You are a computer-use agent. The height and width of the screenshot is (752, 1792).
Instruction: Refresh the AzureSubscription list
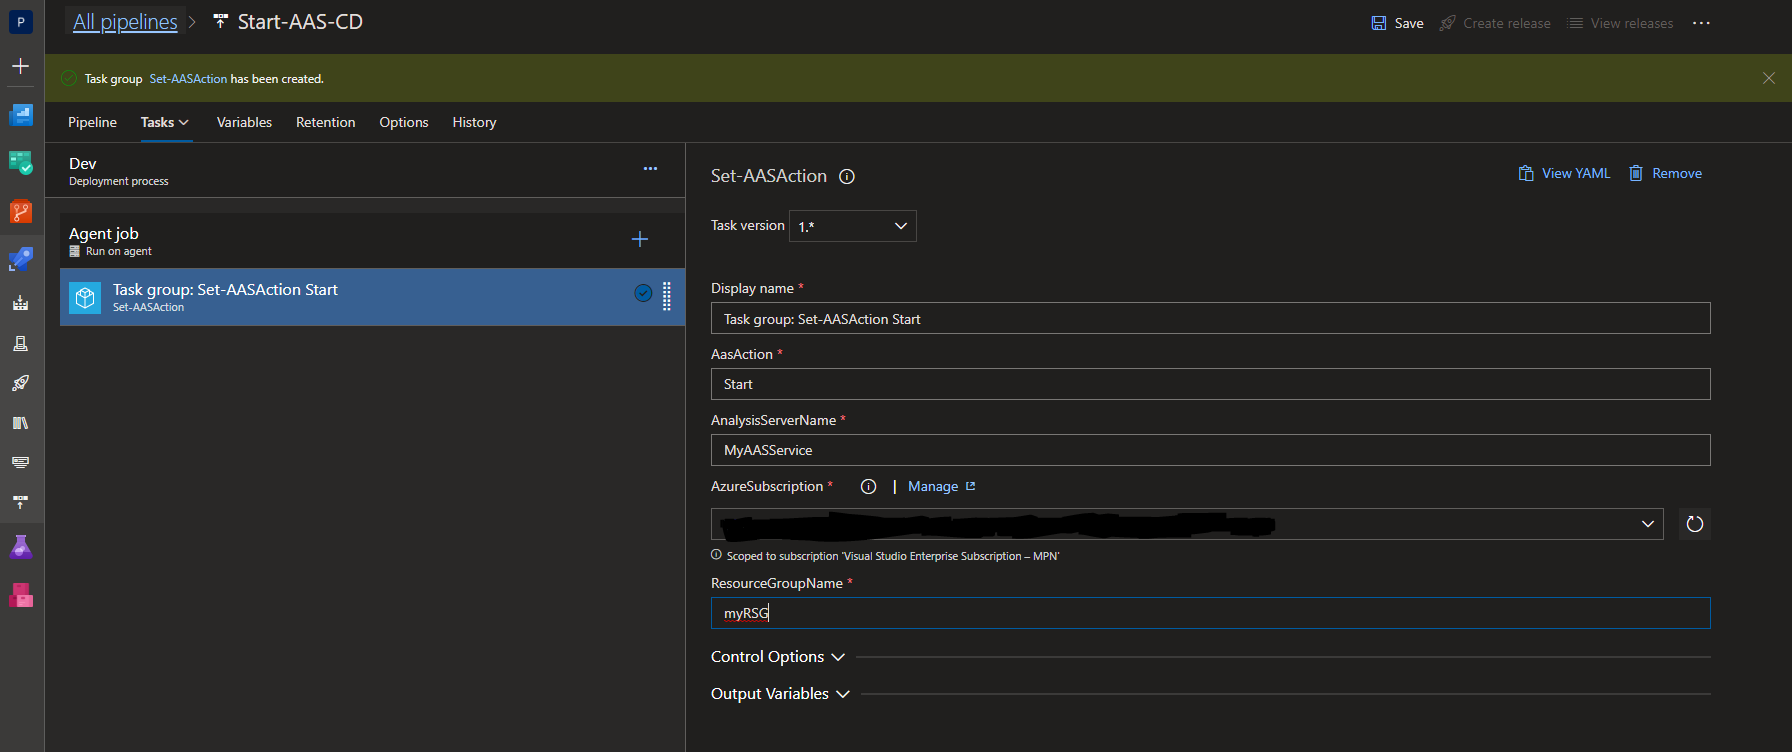[1694, 524]
